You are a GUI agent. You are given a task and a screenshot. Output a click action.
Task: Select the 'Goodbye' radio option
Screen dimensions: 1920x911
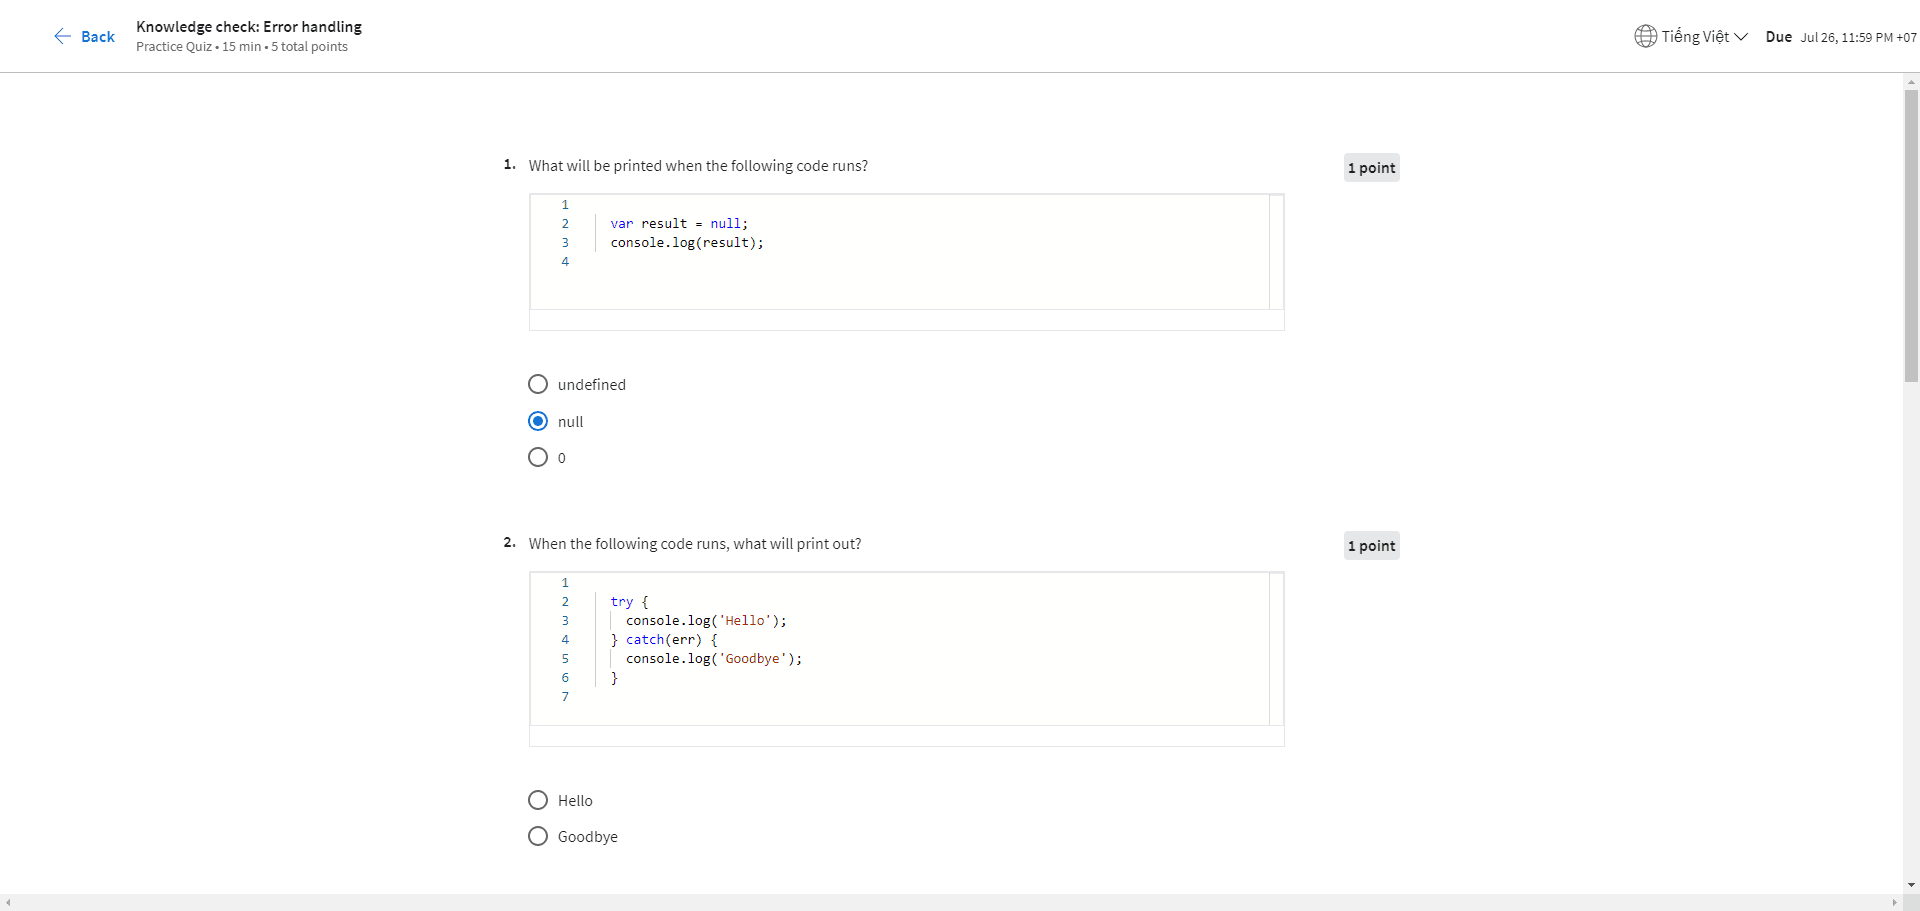[x=538, y=836]
